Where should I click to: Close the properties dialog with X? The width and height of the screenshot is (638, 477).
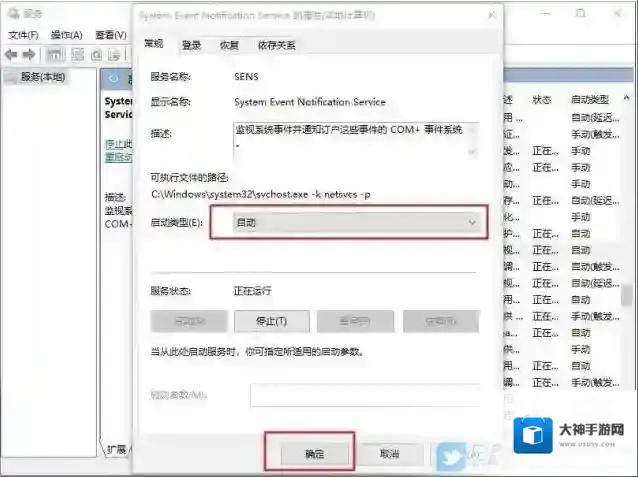click(492, 15)
